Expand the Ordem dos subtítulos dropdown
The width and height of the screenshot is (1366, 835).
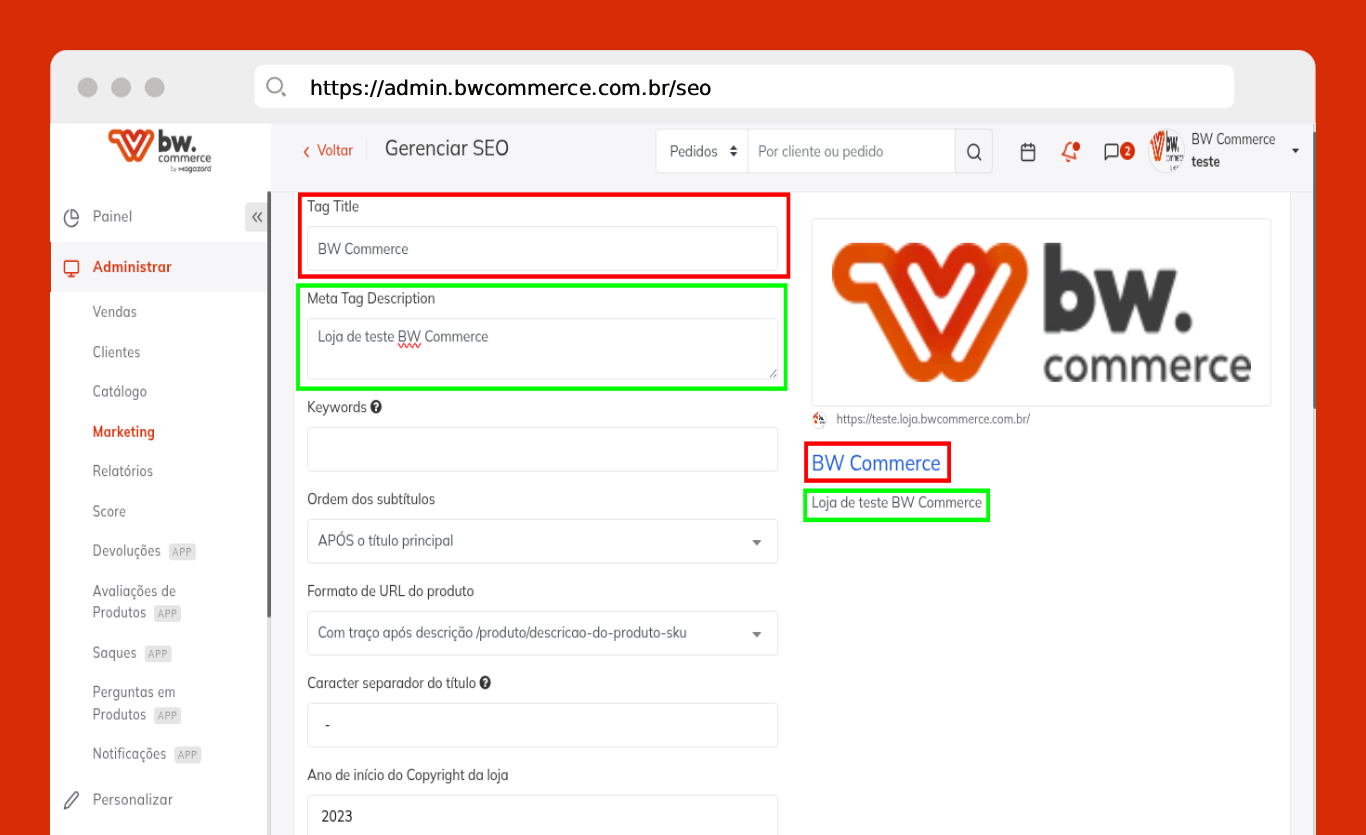542,541
